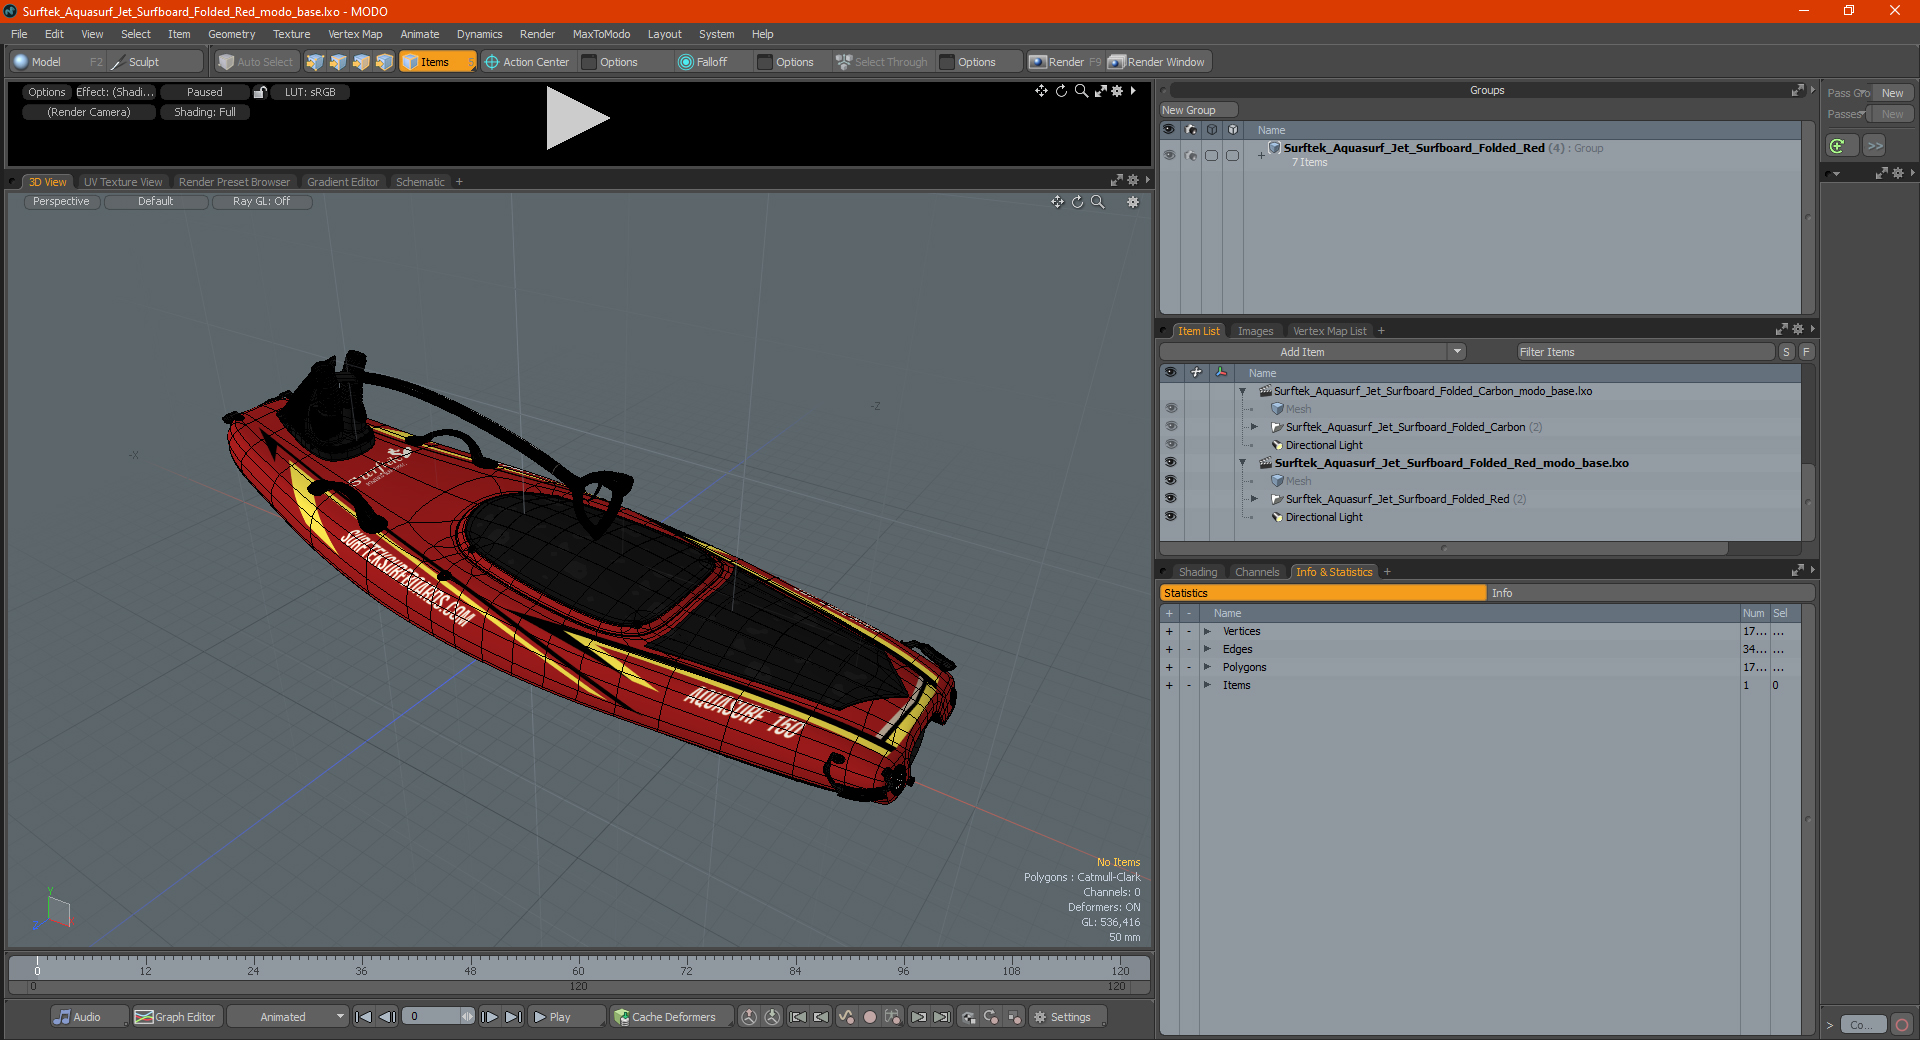Open timeline Settings
The width and height of the screenshot is (1920, 1040).
pos(1066,1017)
